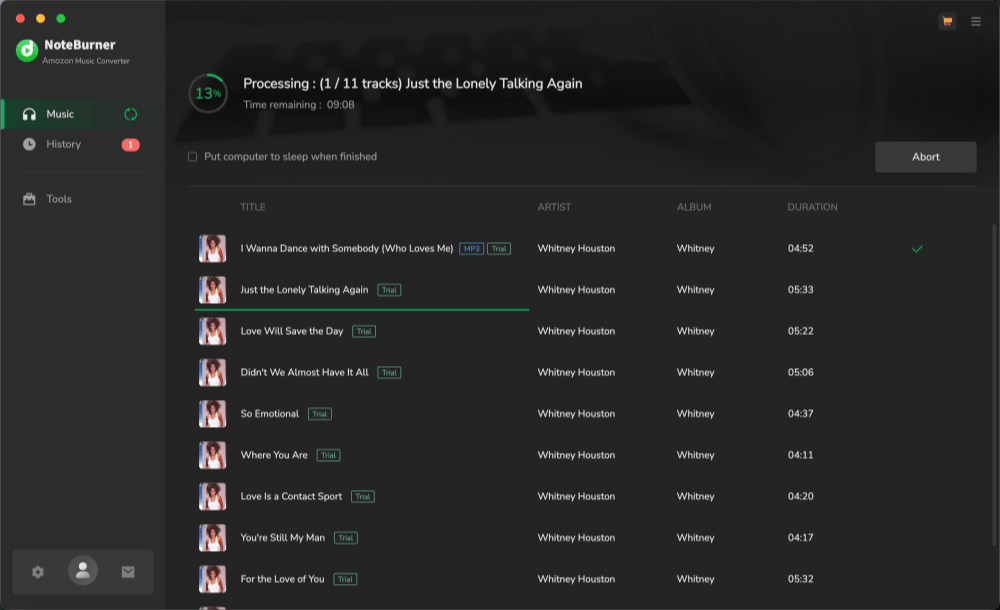Enable Put computer to sleep when finished

click(x=192, y=157)
